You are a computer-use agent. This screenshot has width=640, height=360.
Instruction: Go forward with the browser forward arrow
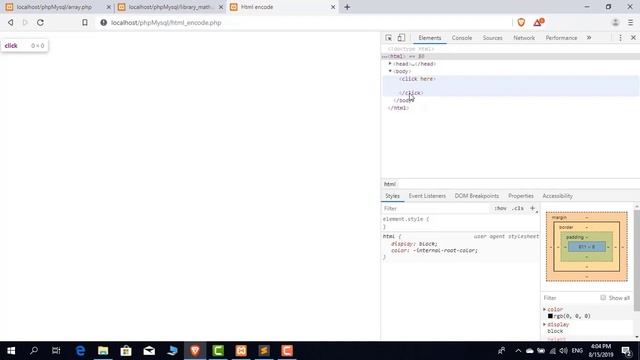(x=25, y=22)
